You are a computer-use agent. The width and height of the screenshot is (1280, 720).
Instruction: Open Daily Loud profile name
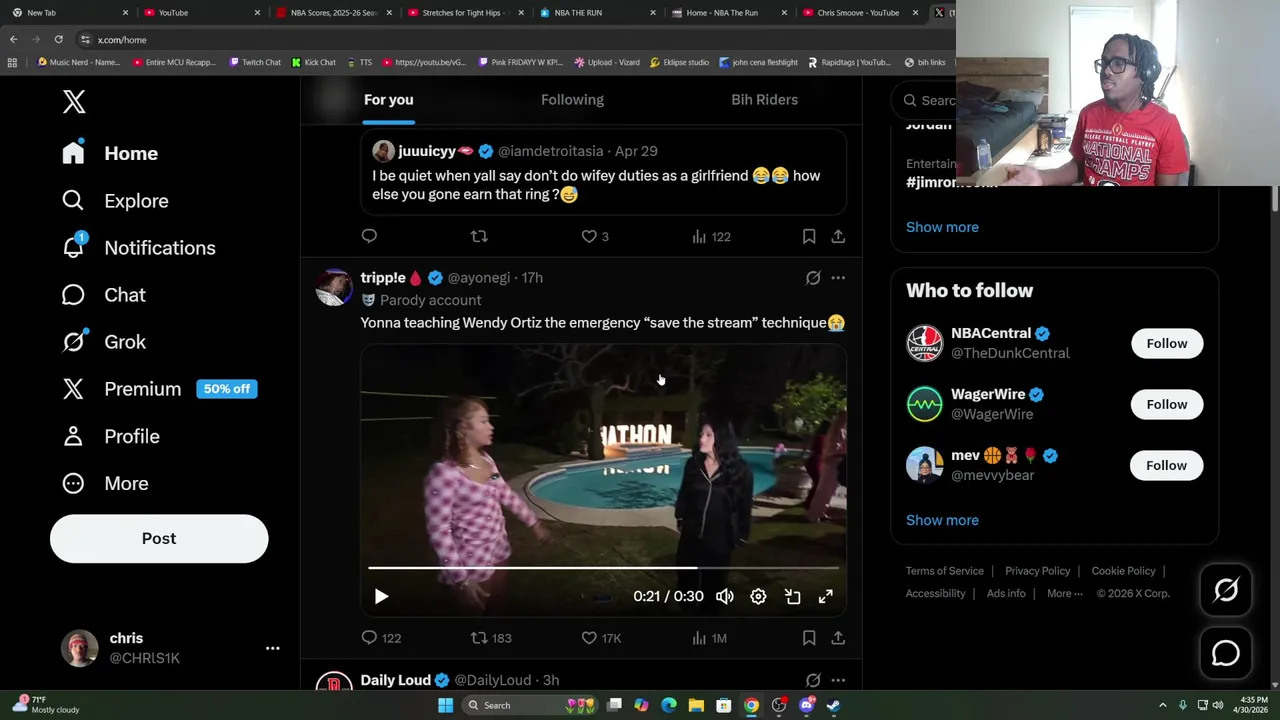click(x=395, y=680)
